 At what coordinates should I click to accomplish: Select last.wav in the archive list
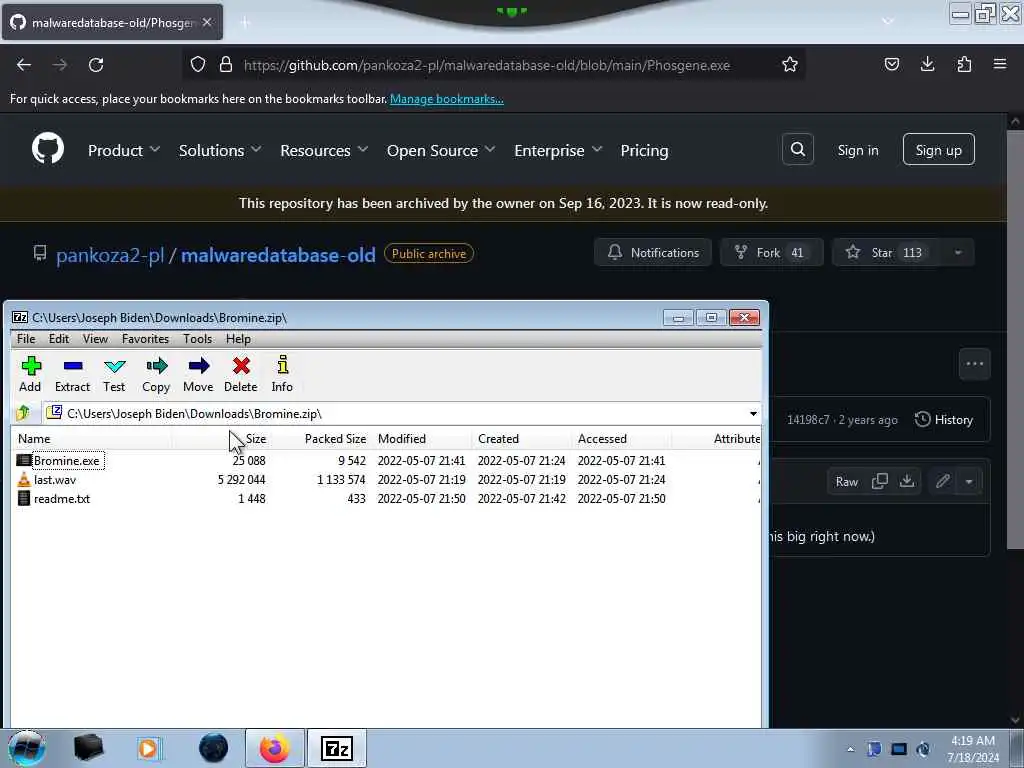54,479
